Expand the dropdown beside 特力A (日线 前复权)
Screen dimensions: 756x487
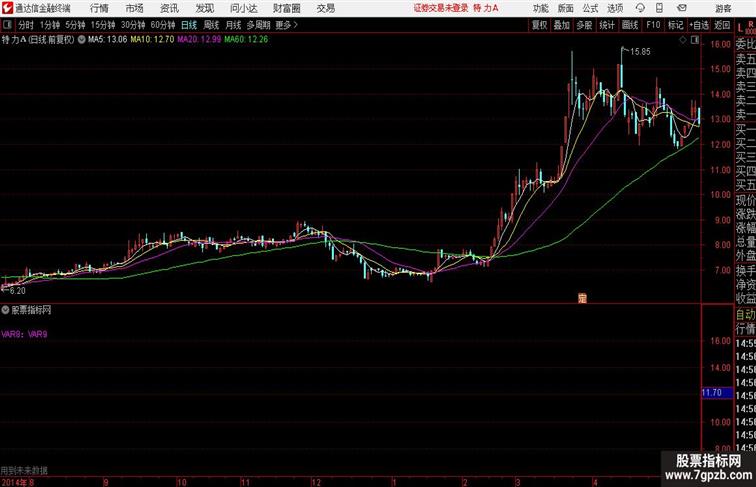click(x=81, y=40)
